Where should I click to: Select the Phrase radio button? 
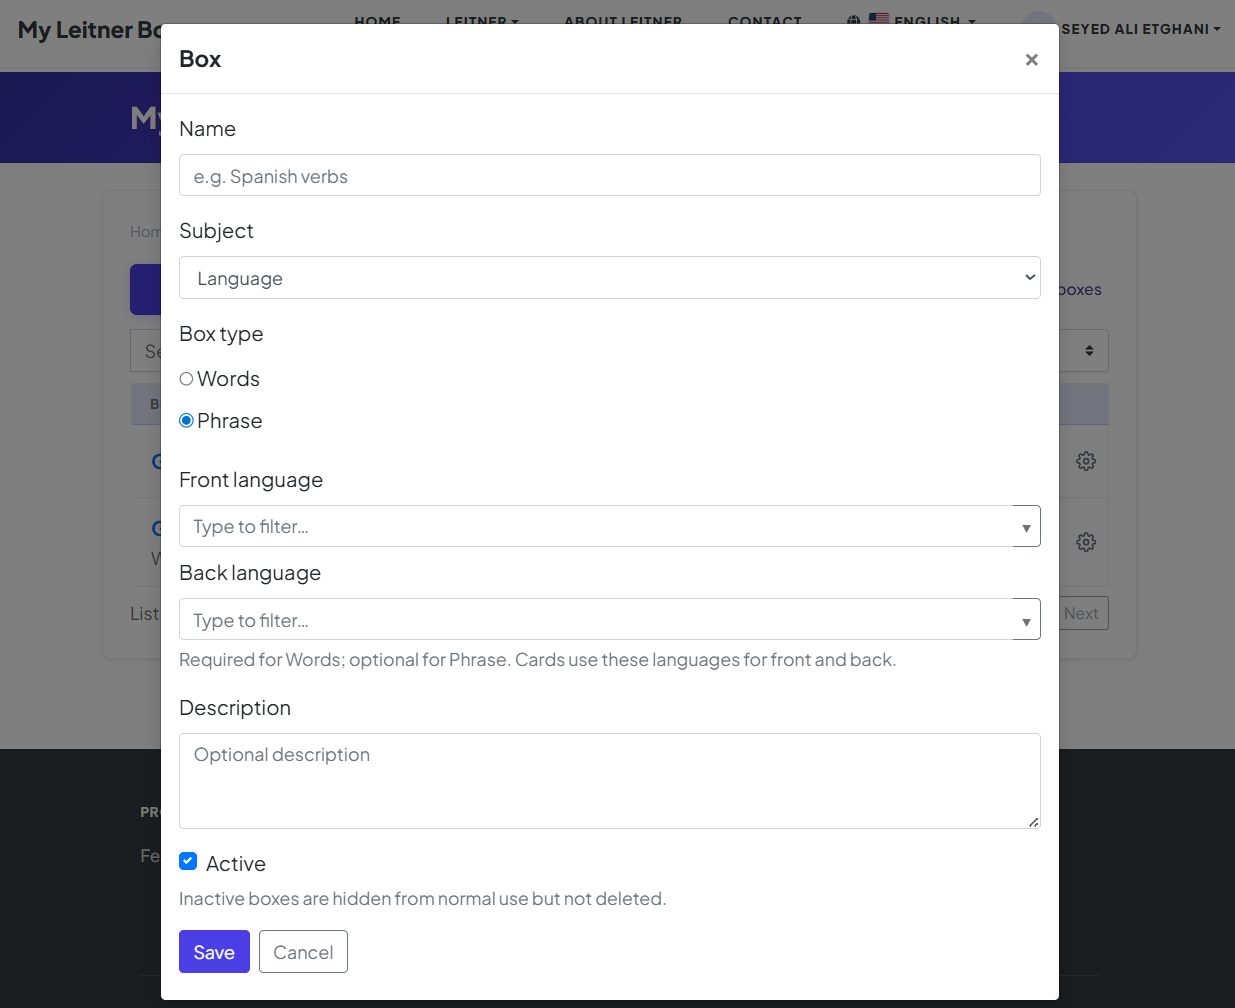(186, 421)
